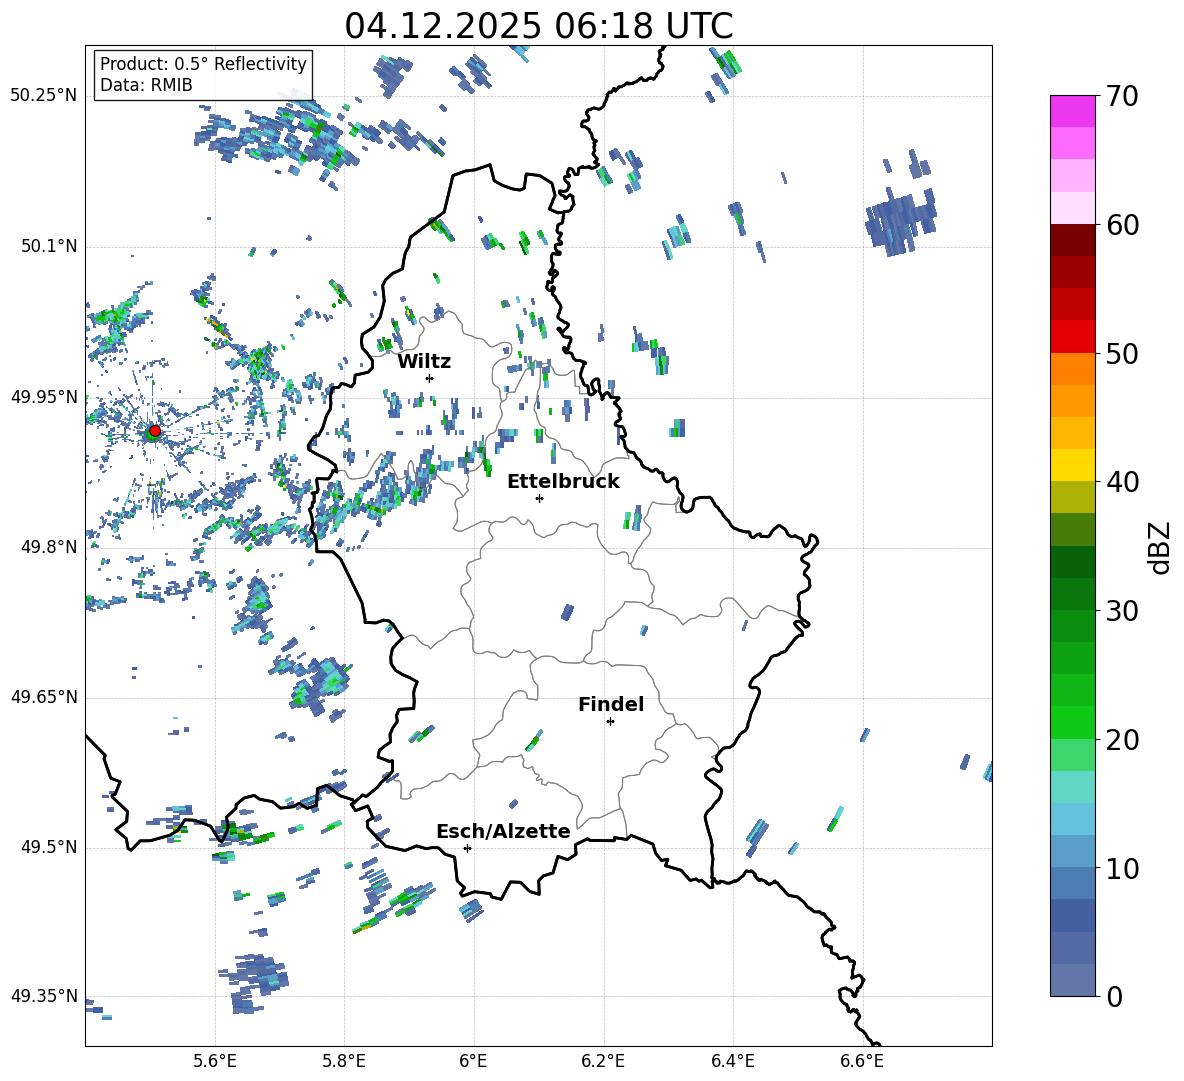This screenshot has width=1184, height=1081.
Task: Click the Ettelbruck station cross marker
Action: point(539,498)
